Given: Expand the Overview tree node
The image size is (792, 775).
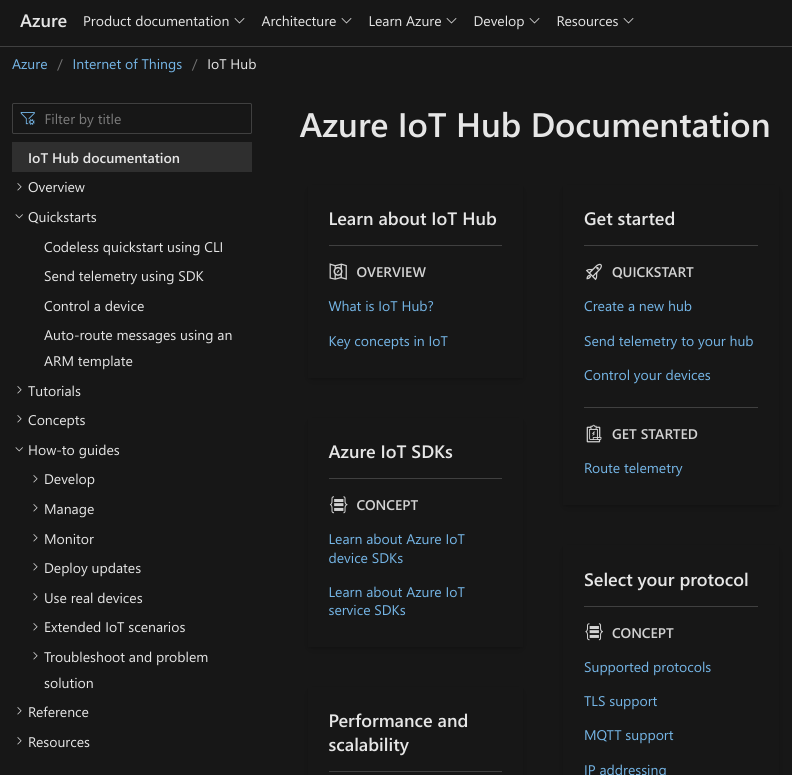Looking at the screenshot, I should (x=19, y=187).
